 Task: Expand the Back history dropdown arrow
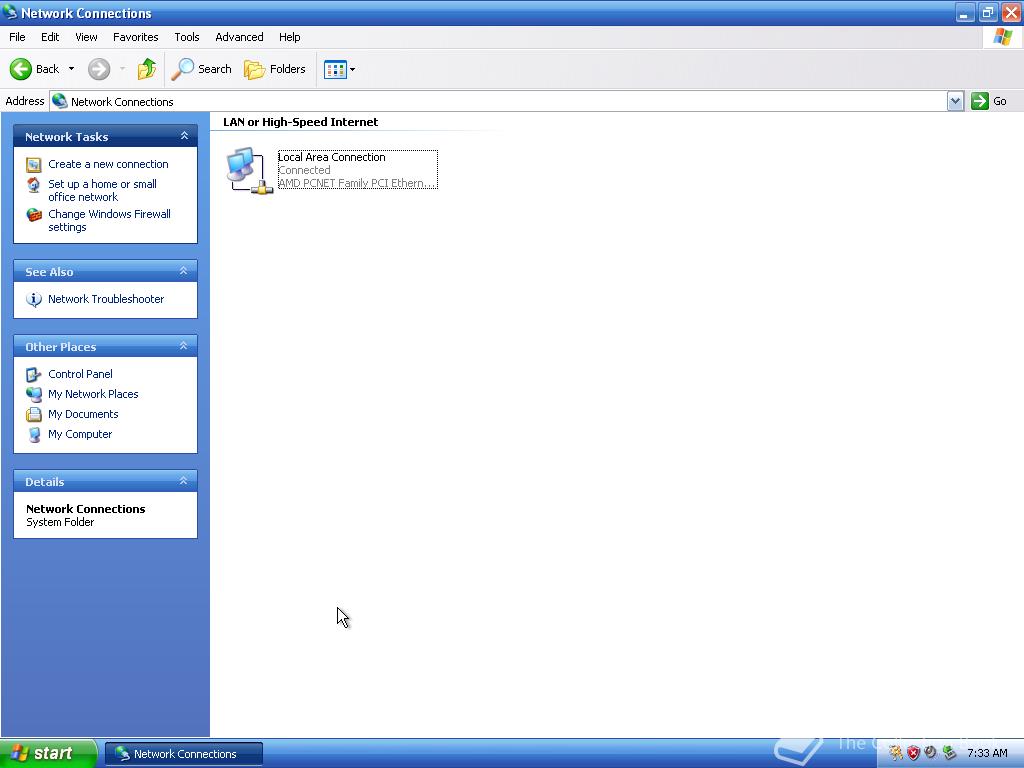click(71, 69)
